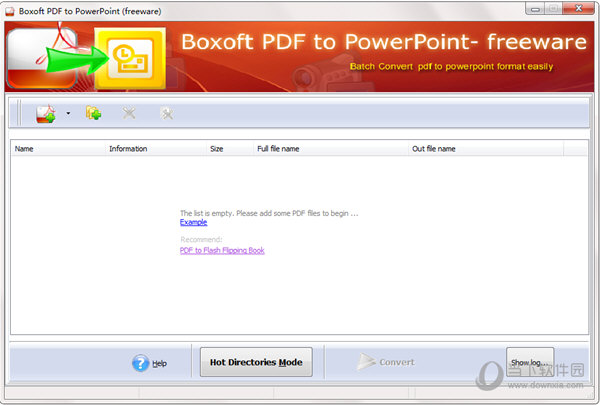600x405 pixels.
Task: Click the Convert play arrow icon
Action: 366,362
